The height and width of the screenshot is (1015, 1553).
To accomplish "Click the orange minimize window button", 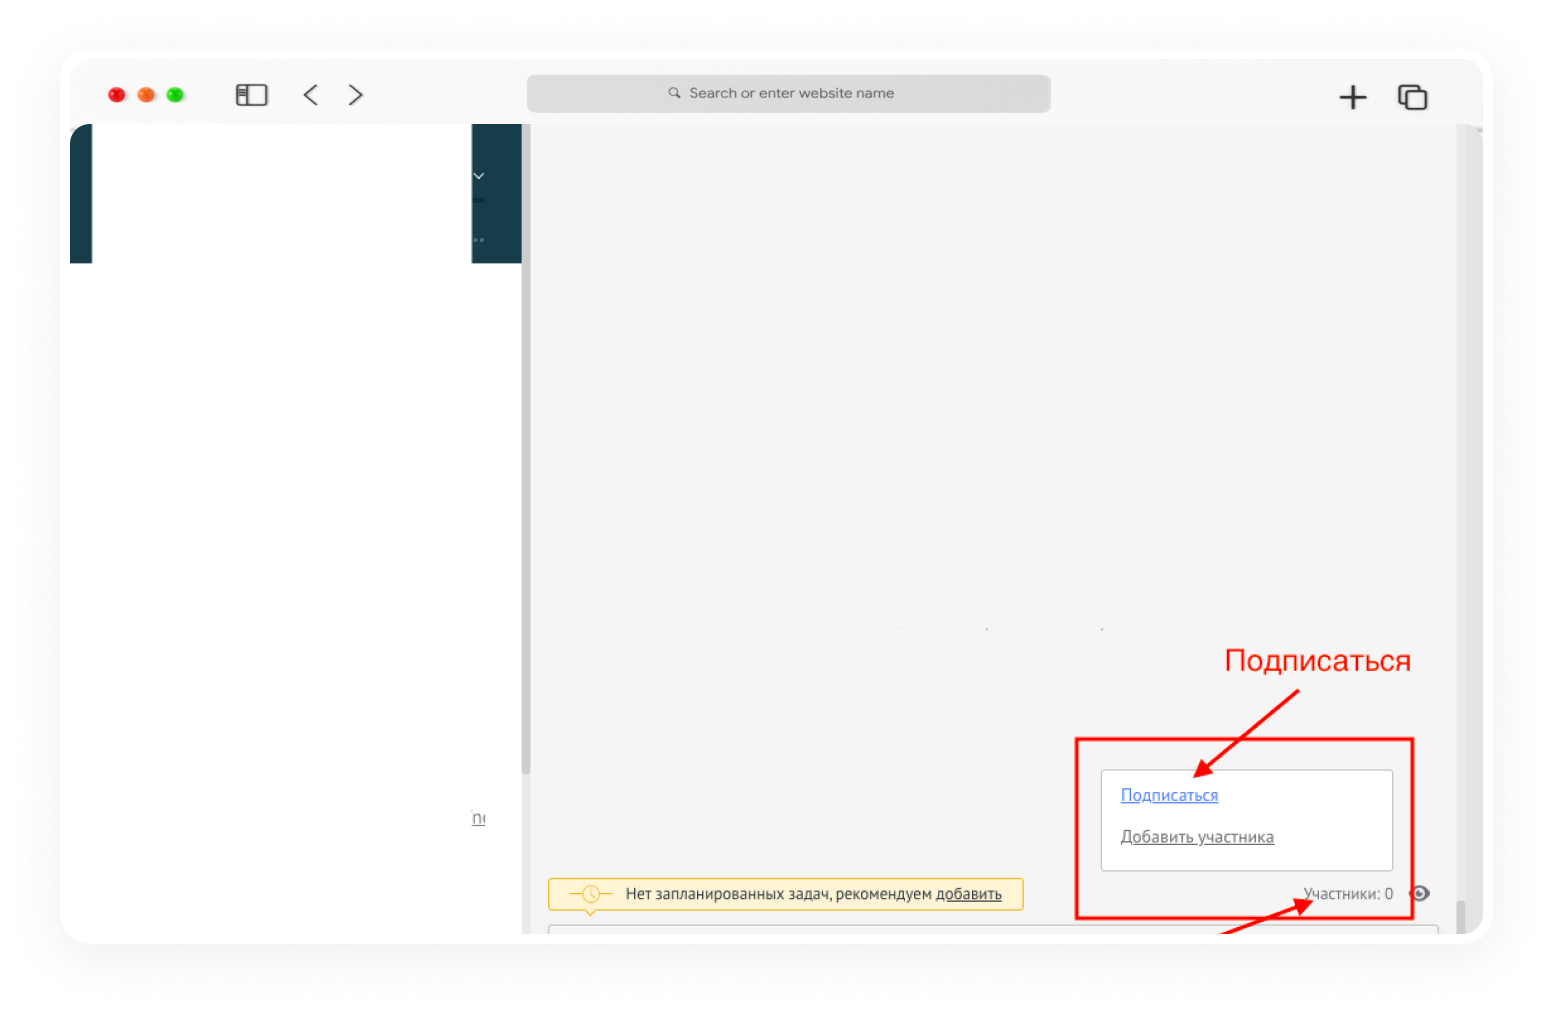I will (146, 95).
